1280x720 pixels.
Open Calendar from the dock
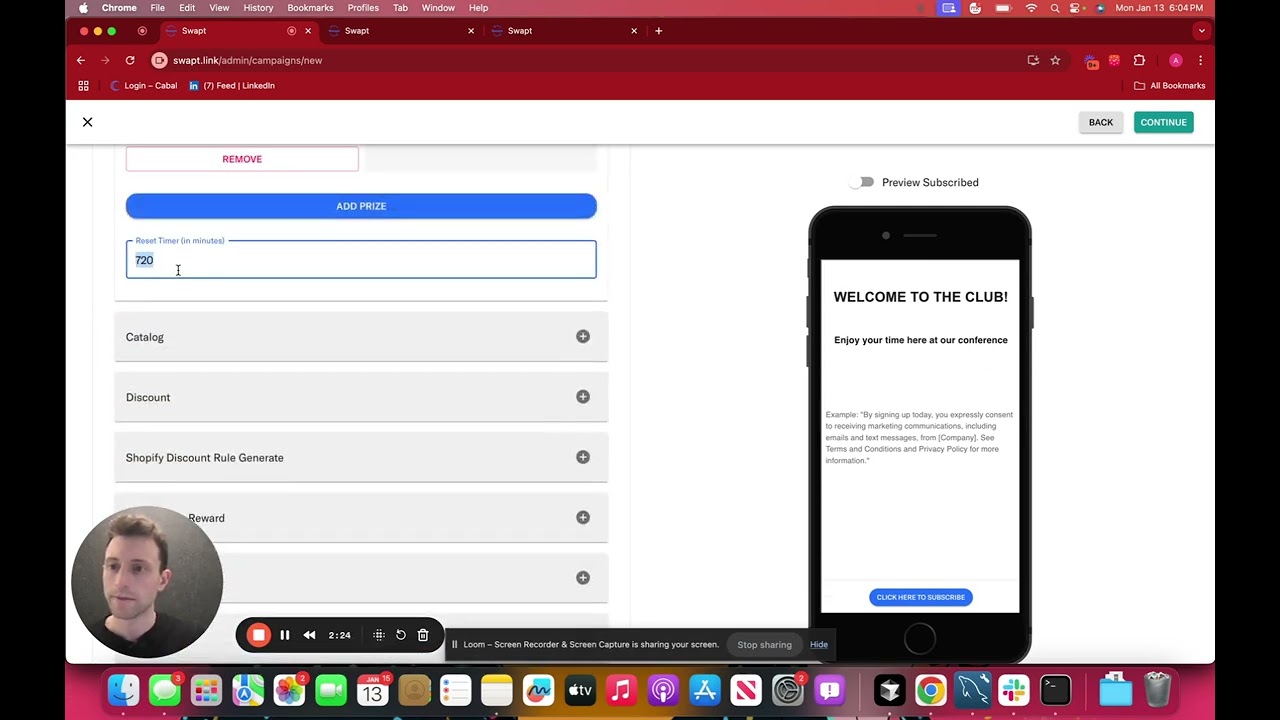pos(372,690)
